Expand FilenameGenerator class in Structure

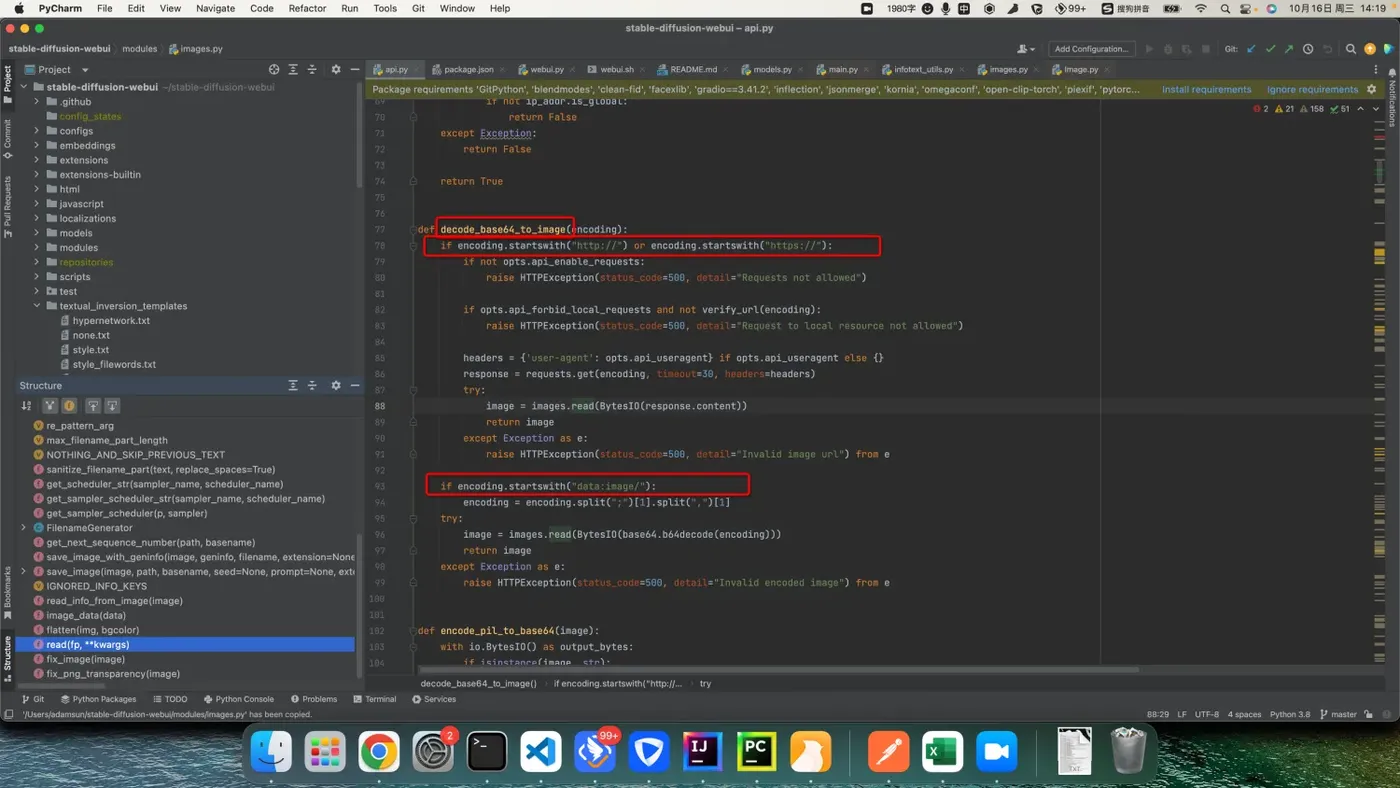pyautogui.click(x=23, y=528)
